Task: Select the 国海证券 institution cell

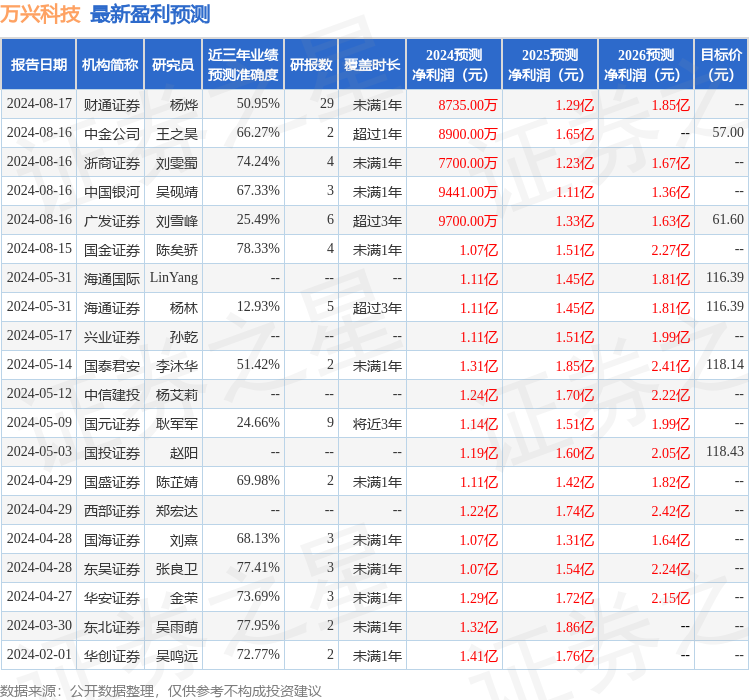Action: click(x=112, y=540)
